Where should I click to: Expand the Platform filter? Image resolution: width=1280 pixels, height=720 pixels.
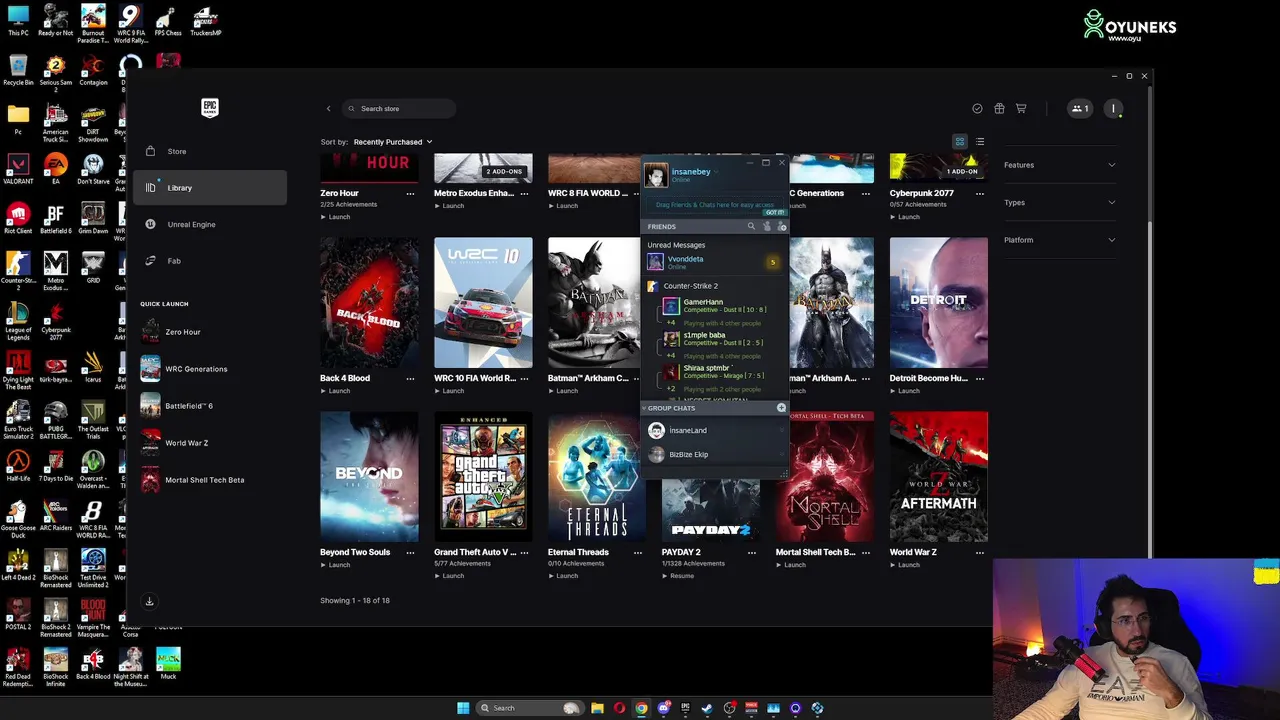[1060, 240]
